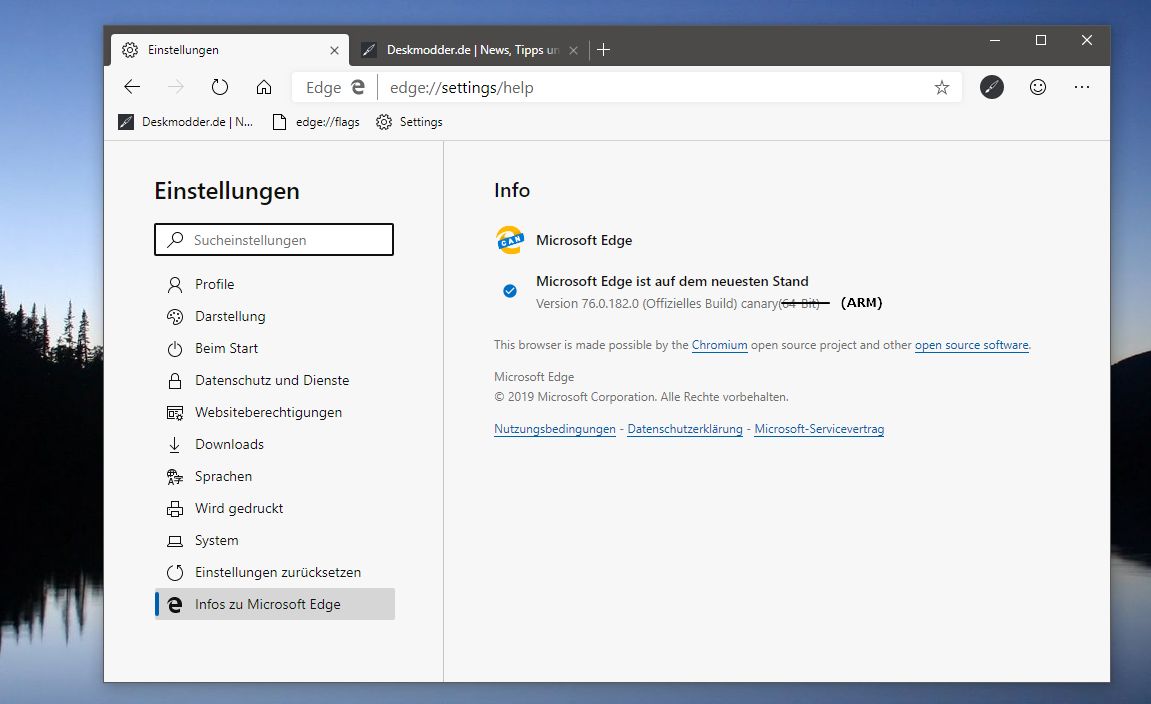Open the Chromium project link
Image resolution: width=1151 pixels, height=704 pixels.
tap(719, 345)
